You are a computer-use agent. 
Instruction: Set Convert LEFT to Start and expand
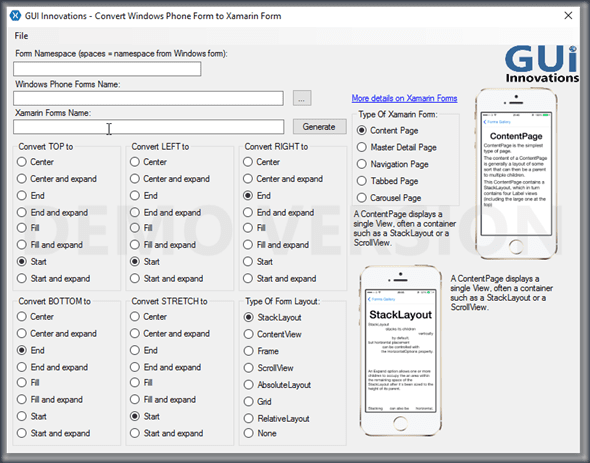pyautogui.click(x=167, y=279)
